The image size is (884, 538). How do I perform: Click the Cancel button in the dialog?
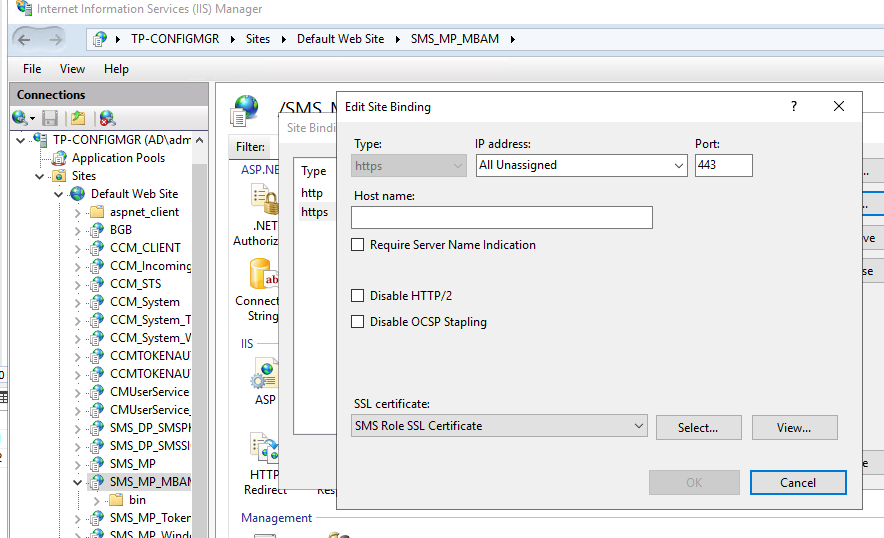798,482
